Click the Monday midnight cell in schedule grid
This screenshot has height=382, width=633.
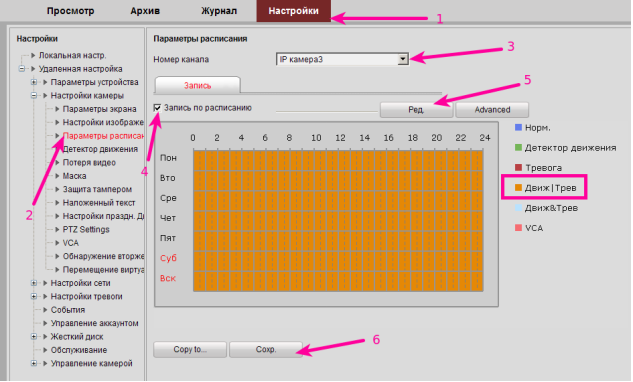point(197,160)
